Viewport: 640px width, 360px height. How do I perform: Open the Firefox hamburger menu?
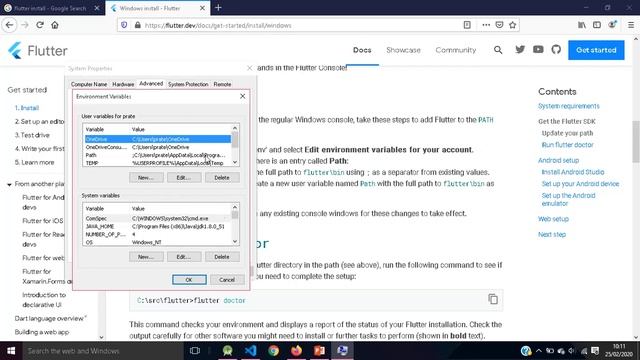631,25
